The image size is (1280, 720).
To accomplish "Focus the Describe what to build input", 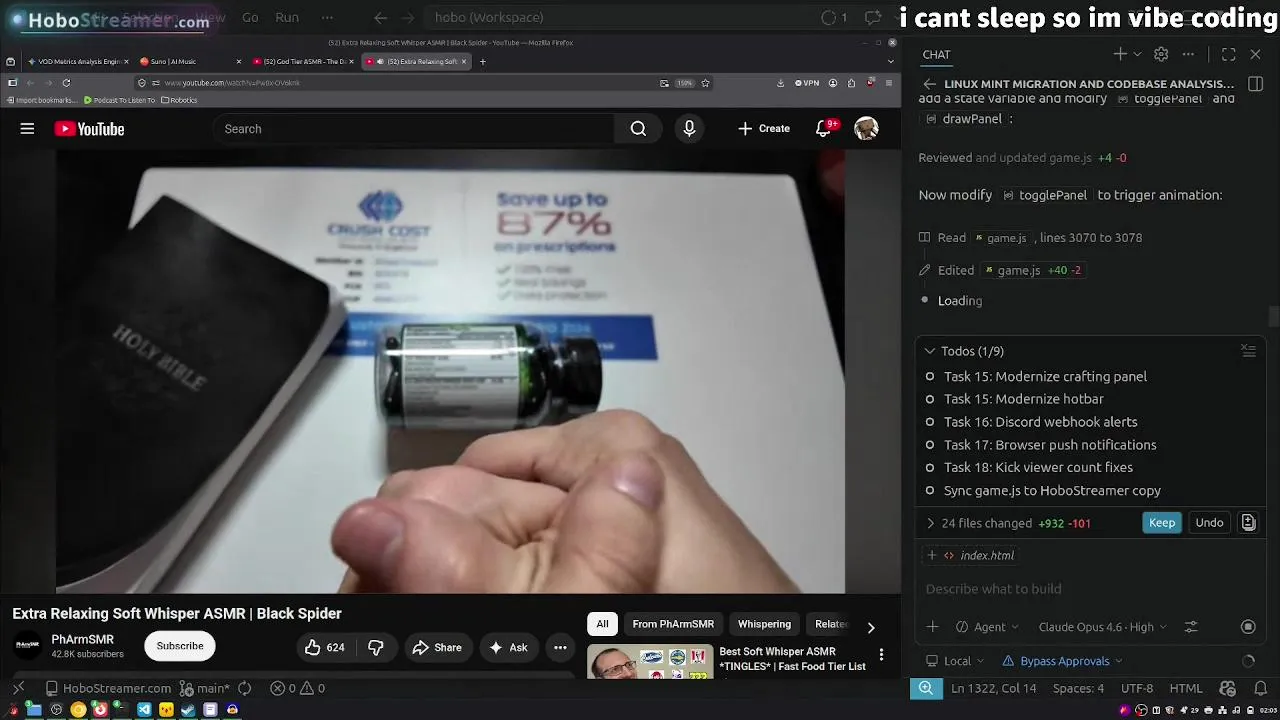I will 1090,589.
